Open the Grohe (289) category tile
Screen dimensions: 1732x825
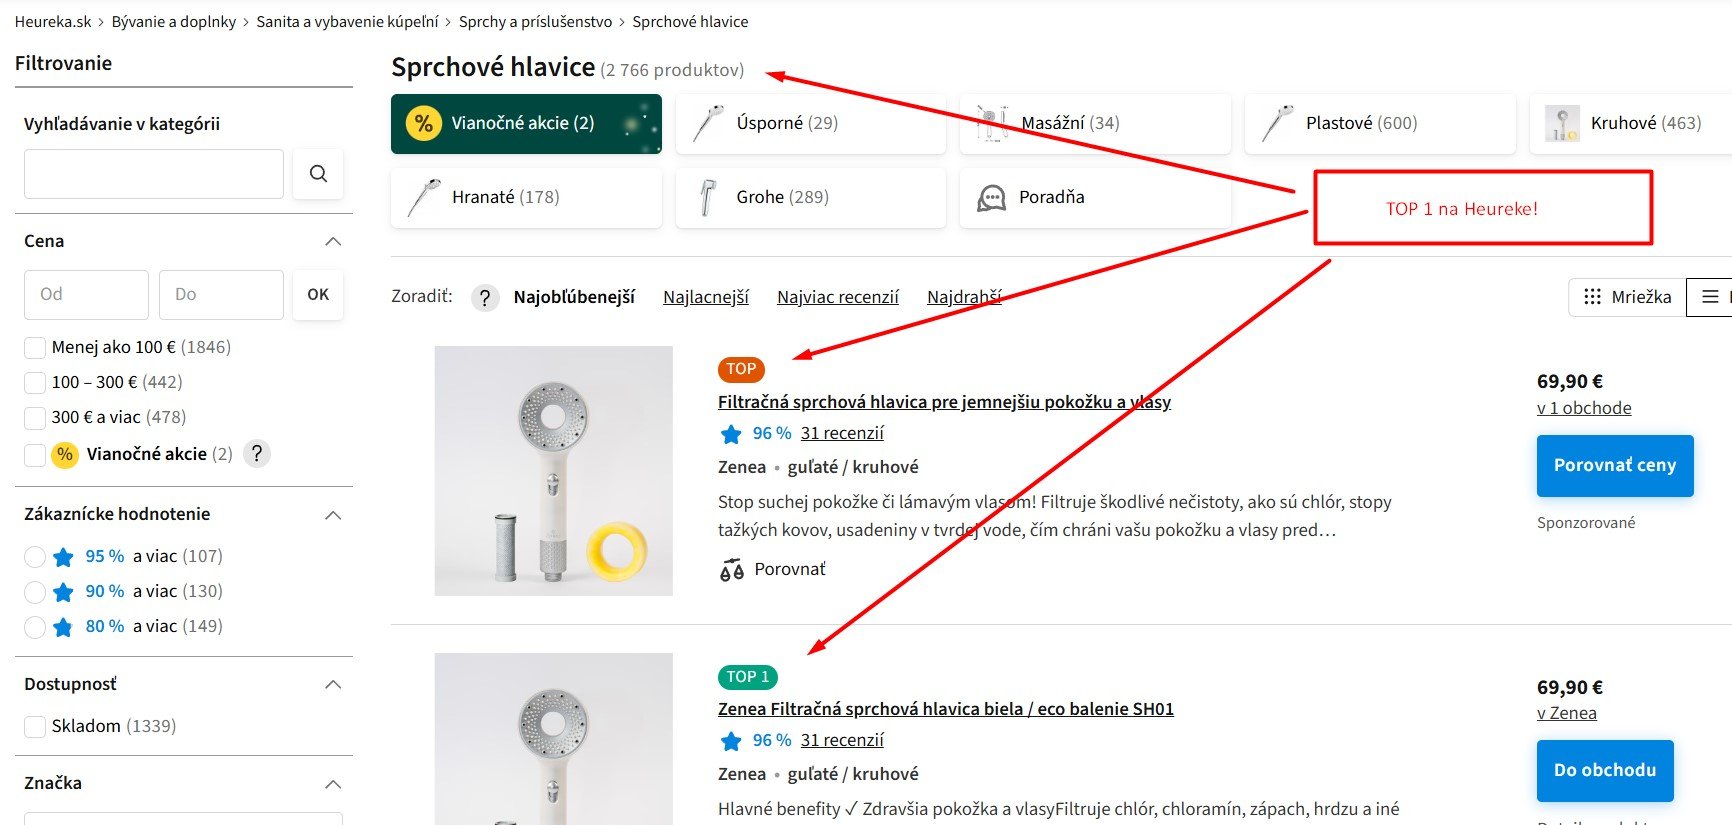tap(811, 198)
